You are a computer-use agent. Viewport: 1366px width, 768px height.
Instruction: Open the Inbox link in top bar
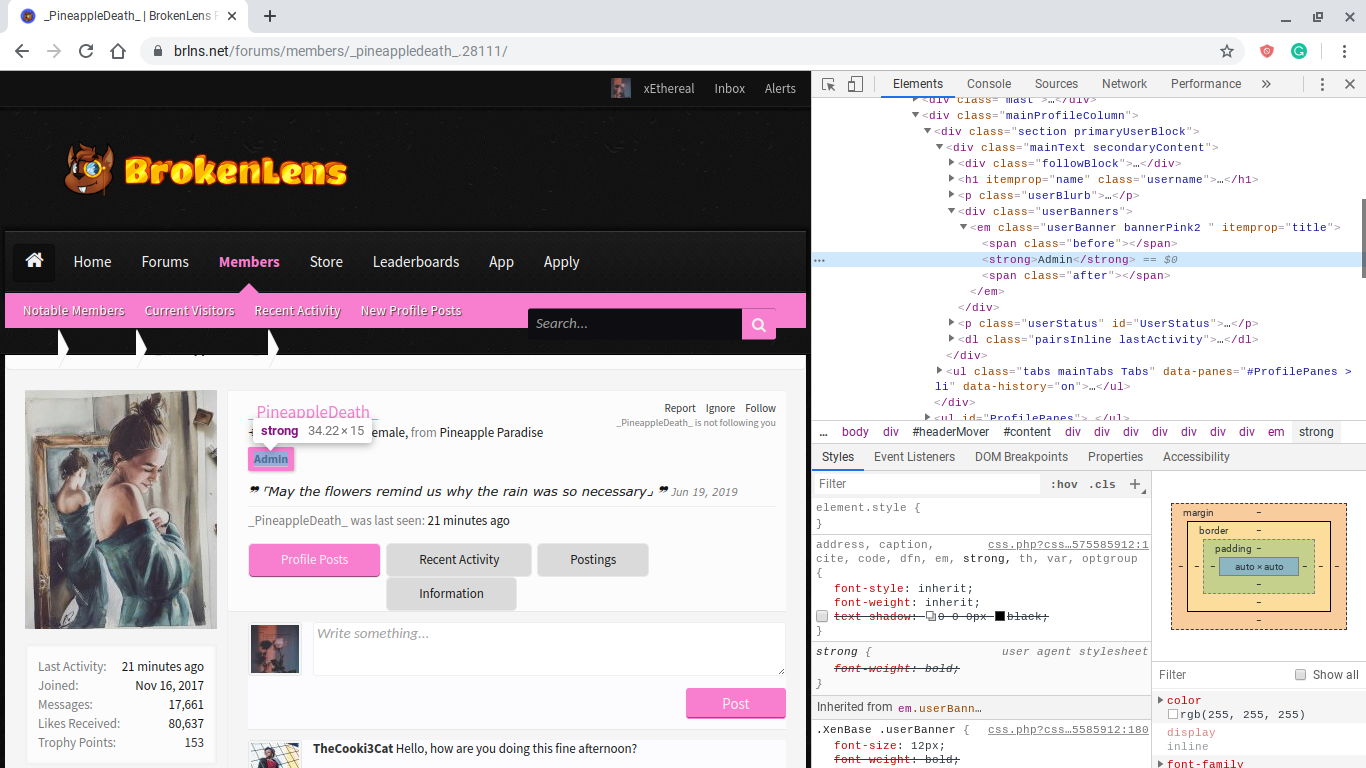730,89
